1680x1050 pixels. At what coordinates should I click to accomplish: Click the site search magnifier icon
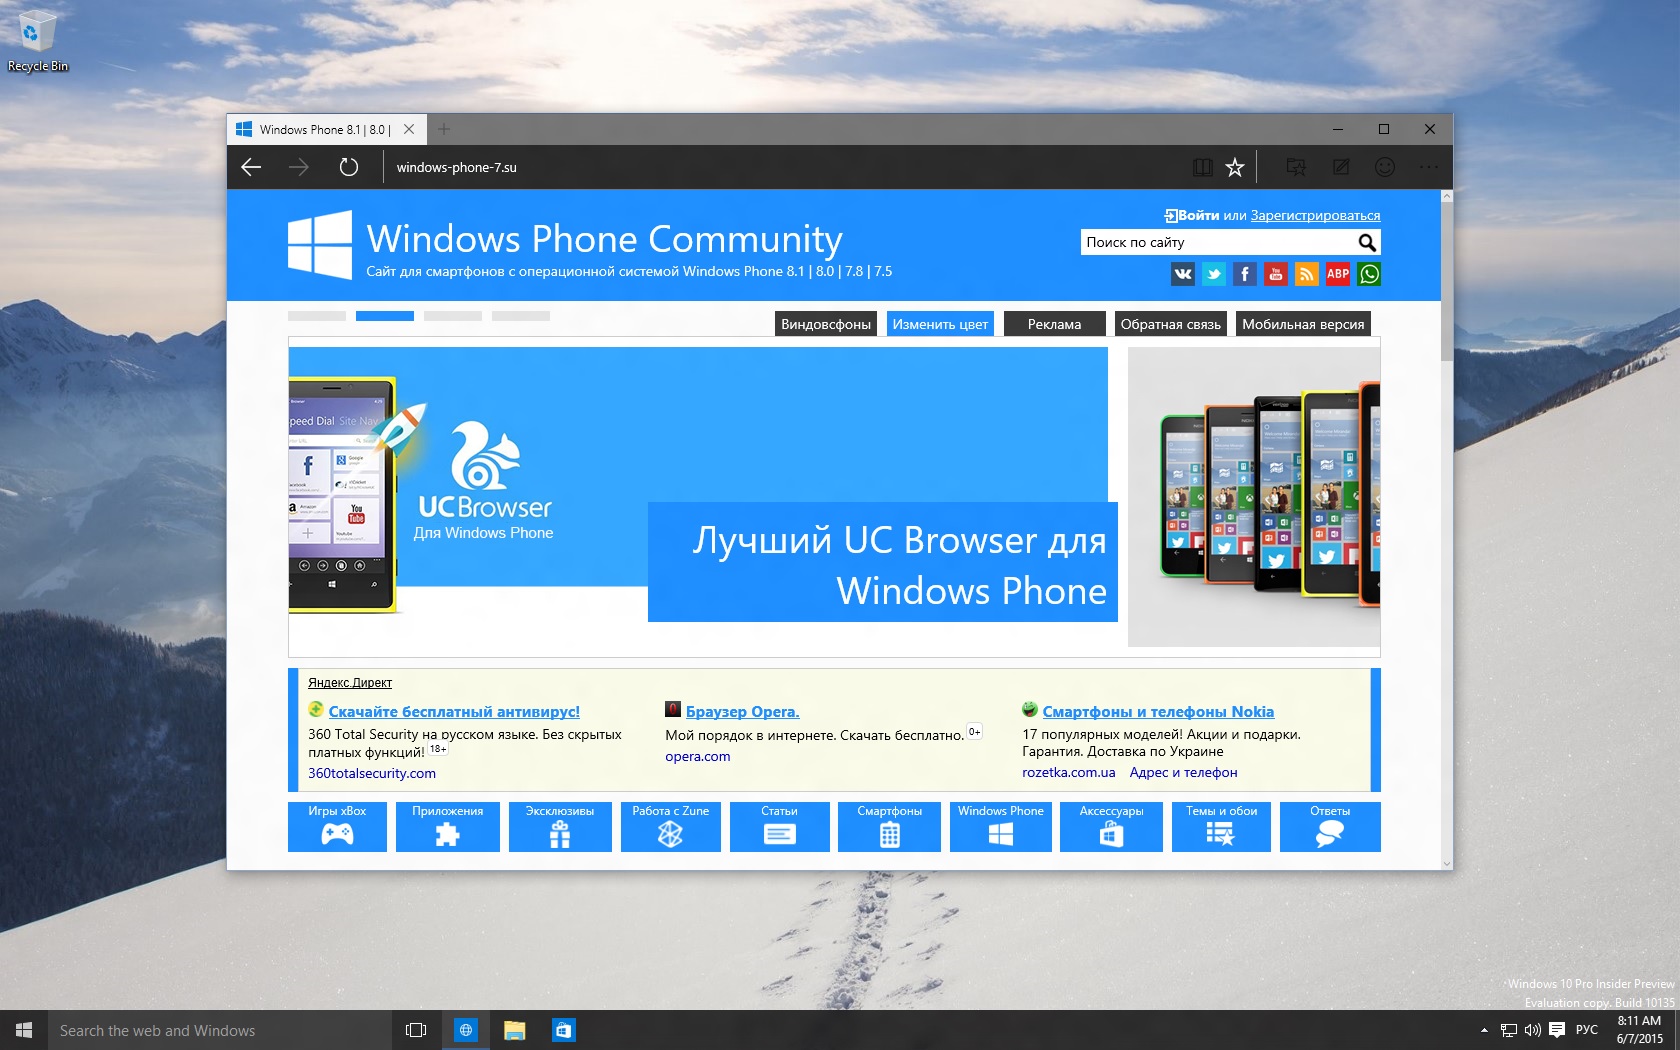(x=1367, y=242)
